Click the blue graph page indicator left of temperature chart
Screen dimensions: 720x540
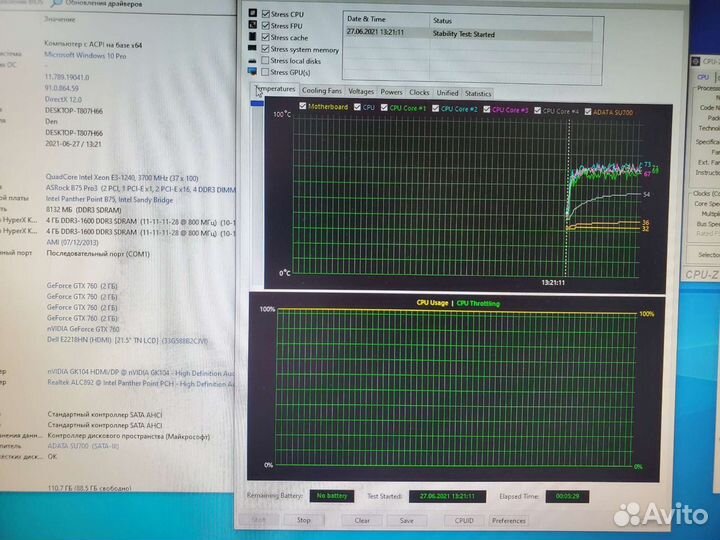(x=257, y=103)
